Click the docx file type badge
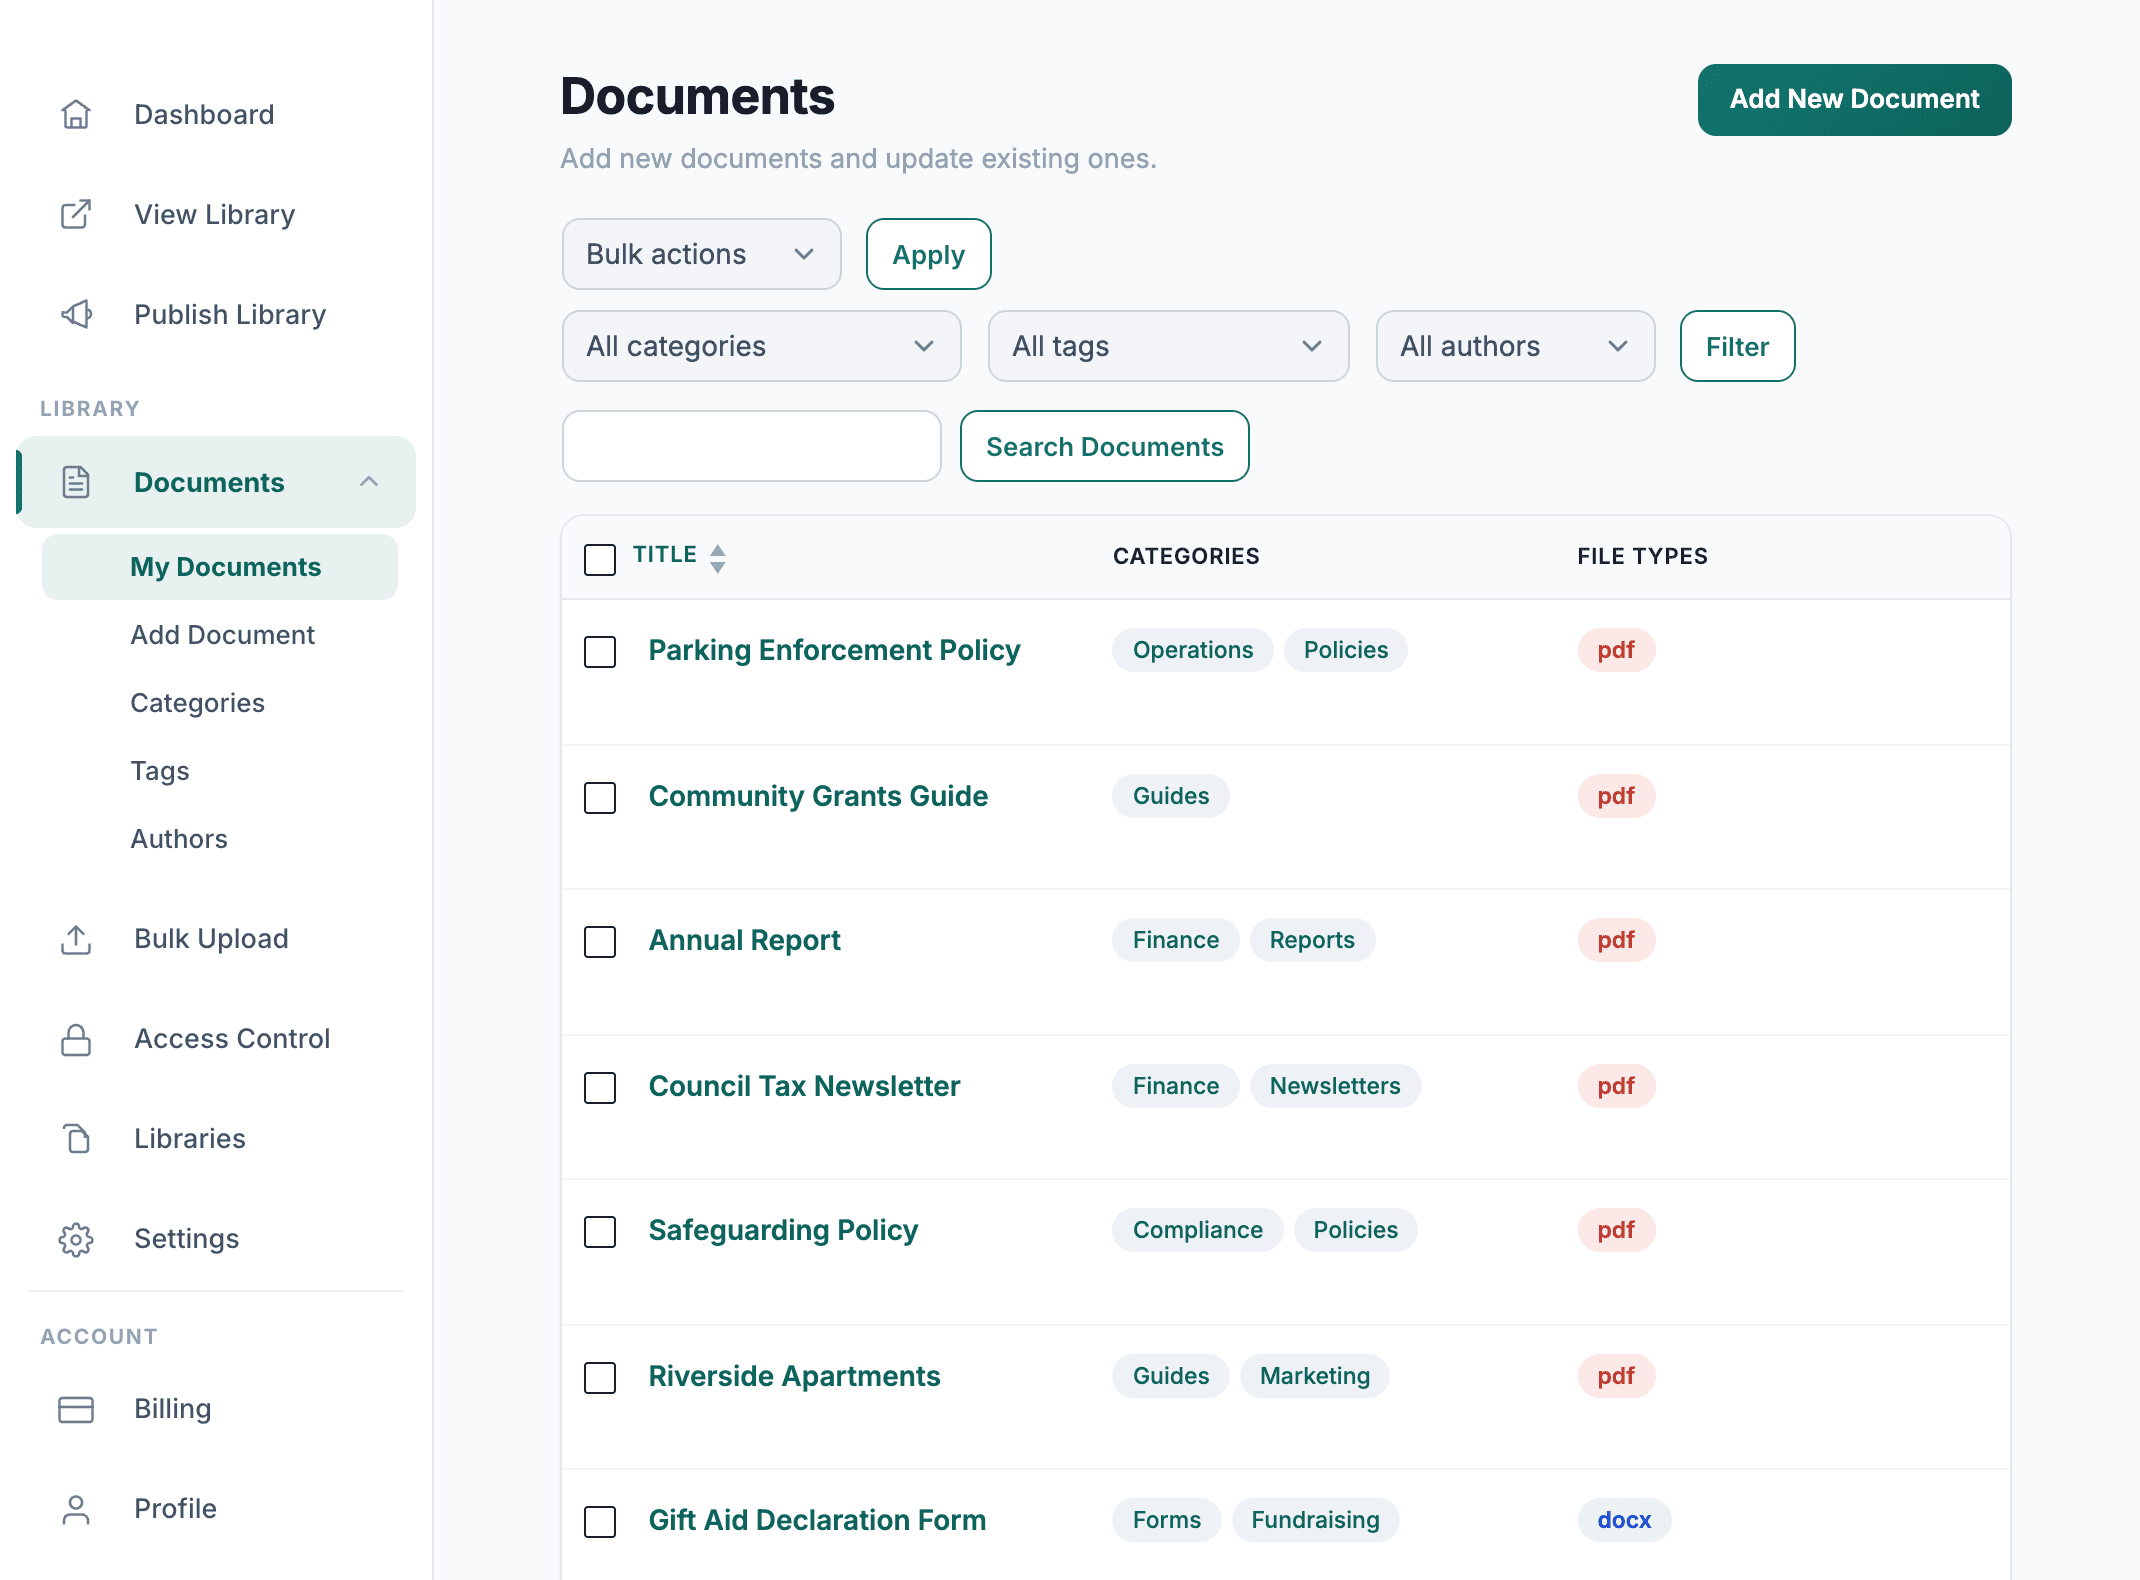 [x=1624, y=1520]
